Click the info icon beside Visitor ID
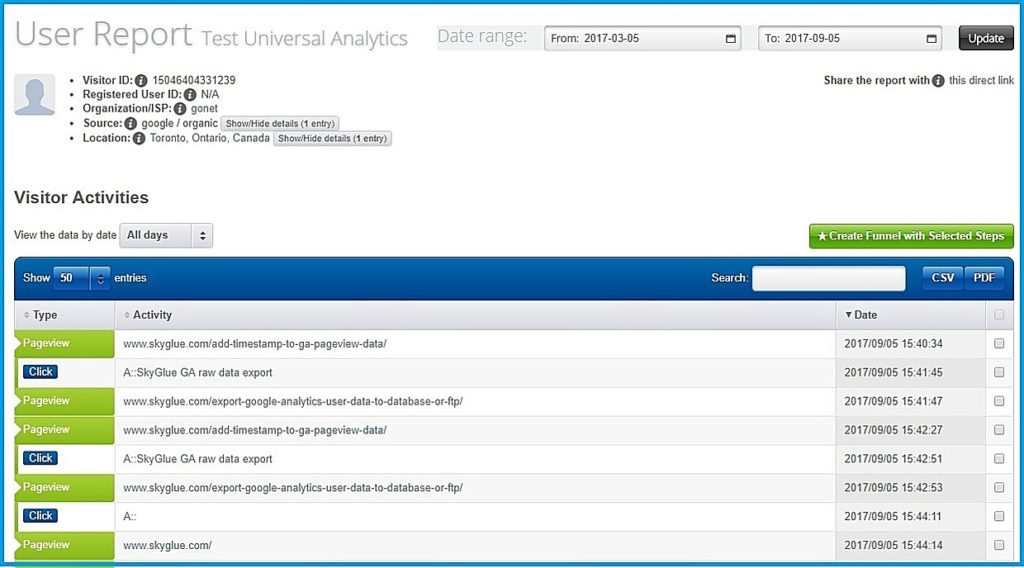This screenshot has width=1024, height=568. pos(141,80)
